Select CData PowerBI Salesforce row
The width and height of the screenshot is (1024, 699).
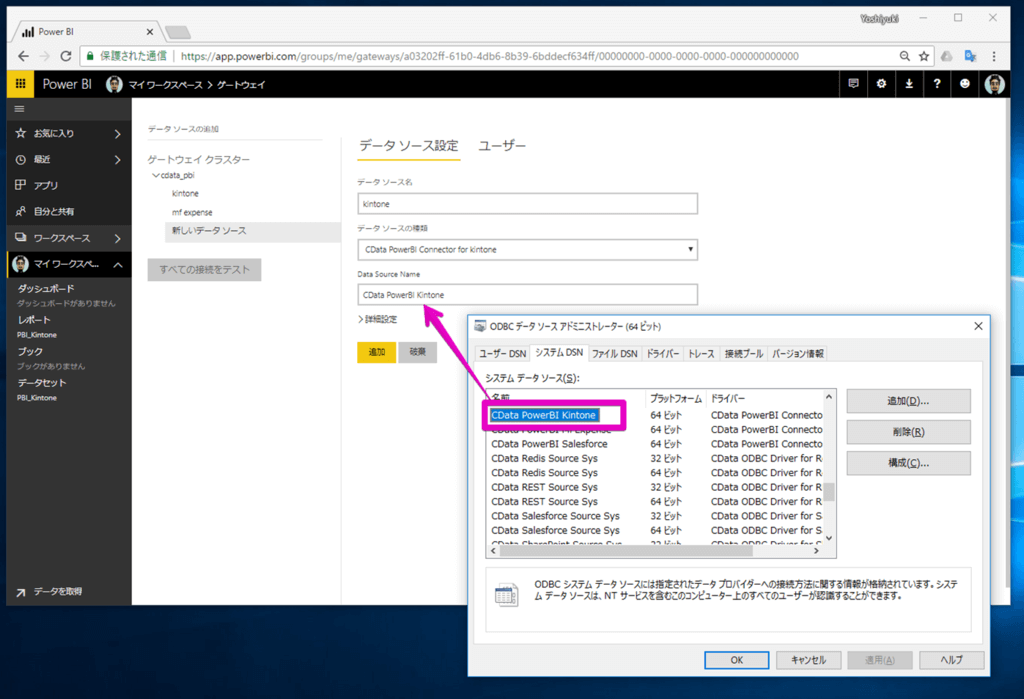(x=656, y=444)
